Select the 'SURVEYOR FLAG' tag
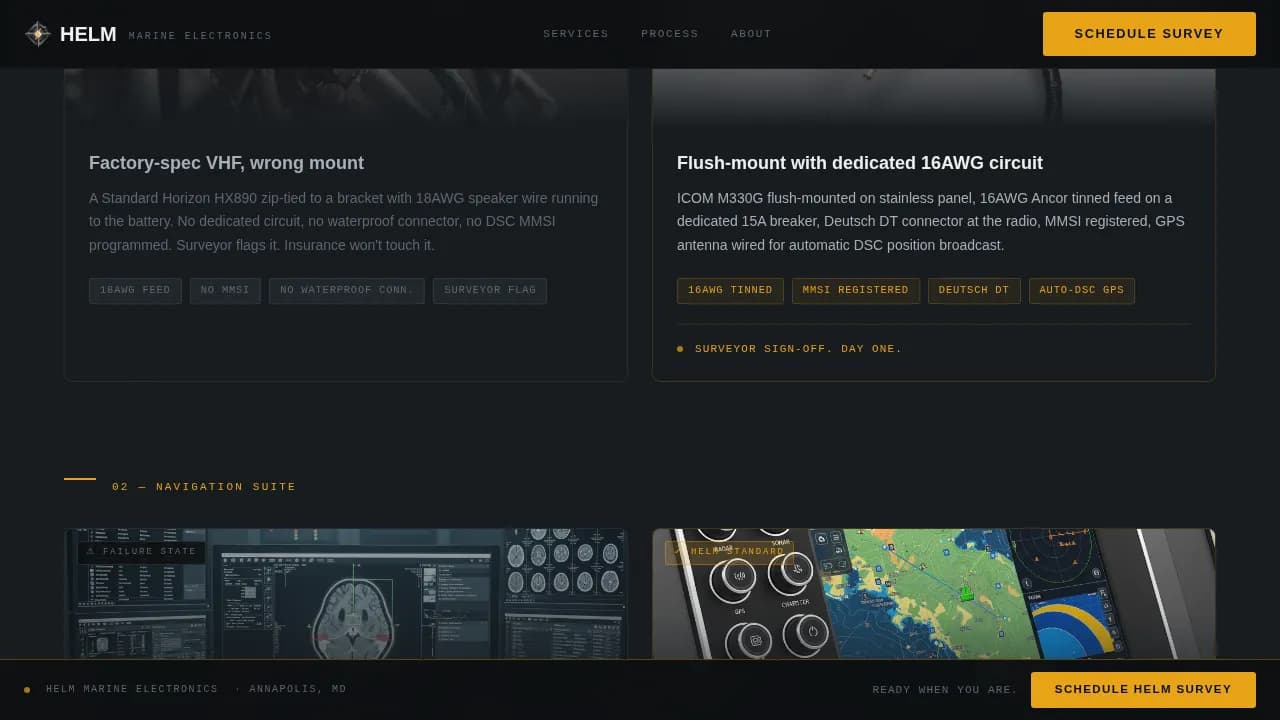Viewport: 1280px width, 720px height. (x=490, y=291)
